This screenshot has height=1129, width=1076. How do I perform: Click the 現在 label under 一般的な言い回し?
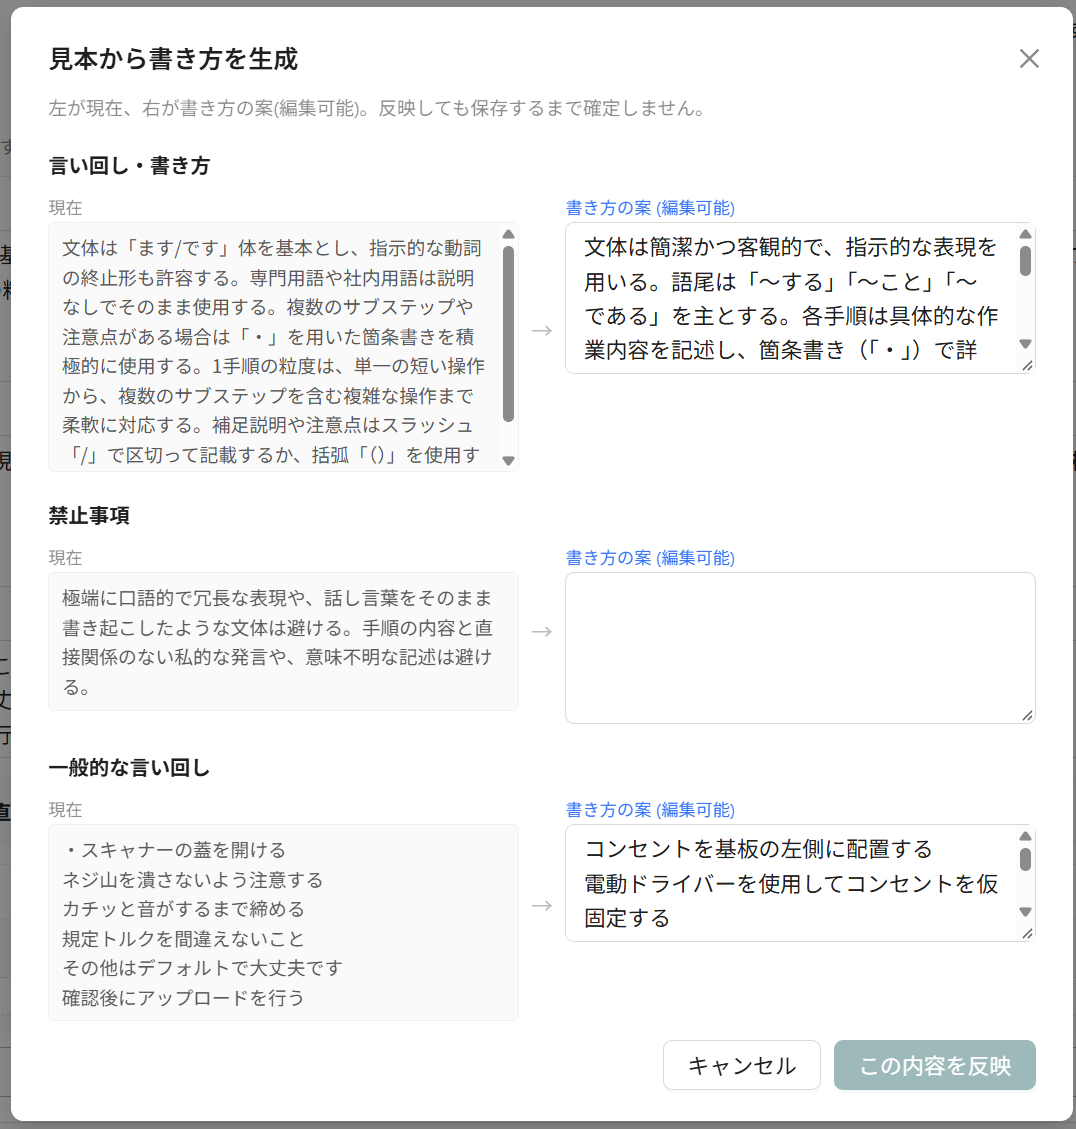pyautogui.click(x=65, y=810)
